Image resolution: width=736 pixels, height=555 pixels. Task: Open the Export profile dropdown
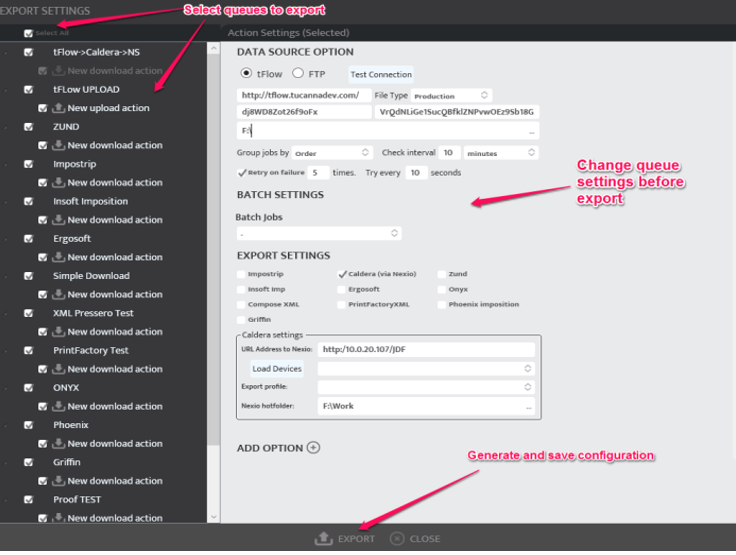click(x=426, y=387)
